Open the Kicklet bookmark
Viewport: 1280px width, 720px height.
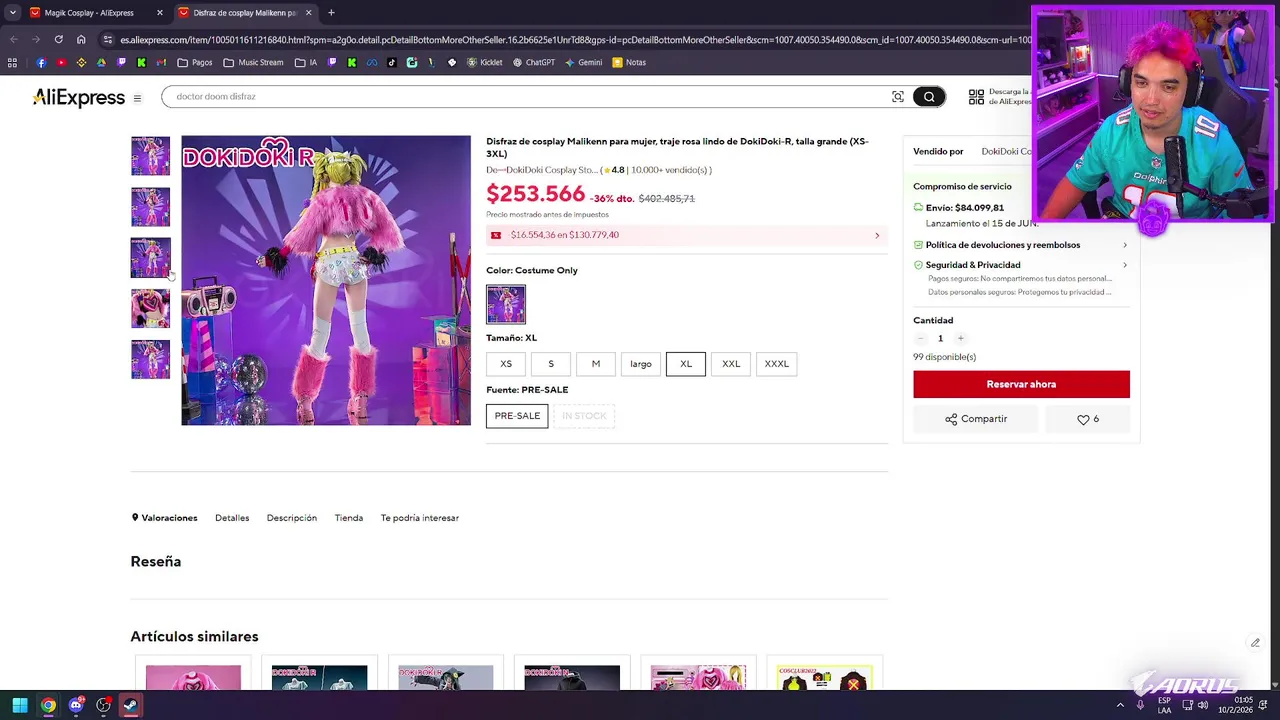[484, 62]
